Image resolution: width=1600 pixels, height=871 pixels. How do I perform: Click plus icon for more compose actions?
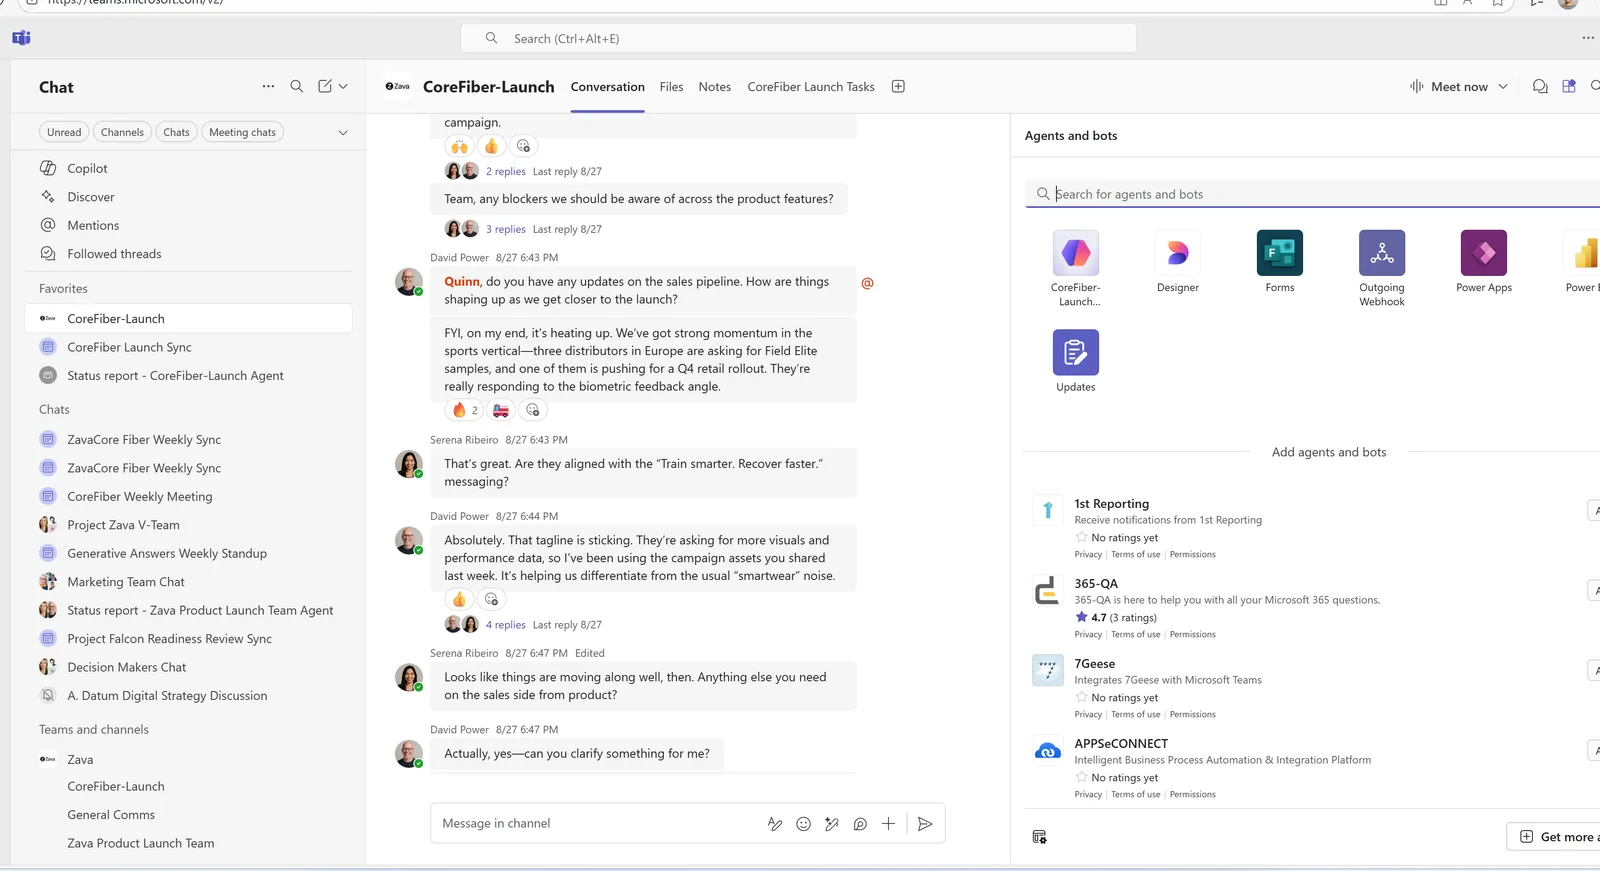tap(888, 824)
